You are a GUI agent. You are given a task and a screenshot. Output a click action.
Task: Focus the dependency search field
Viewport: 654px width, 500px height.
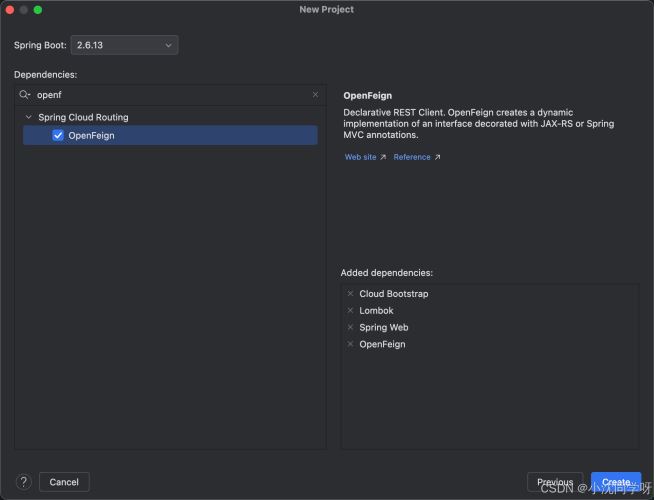point(170,95)
